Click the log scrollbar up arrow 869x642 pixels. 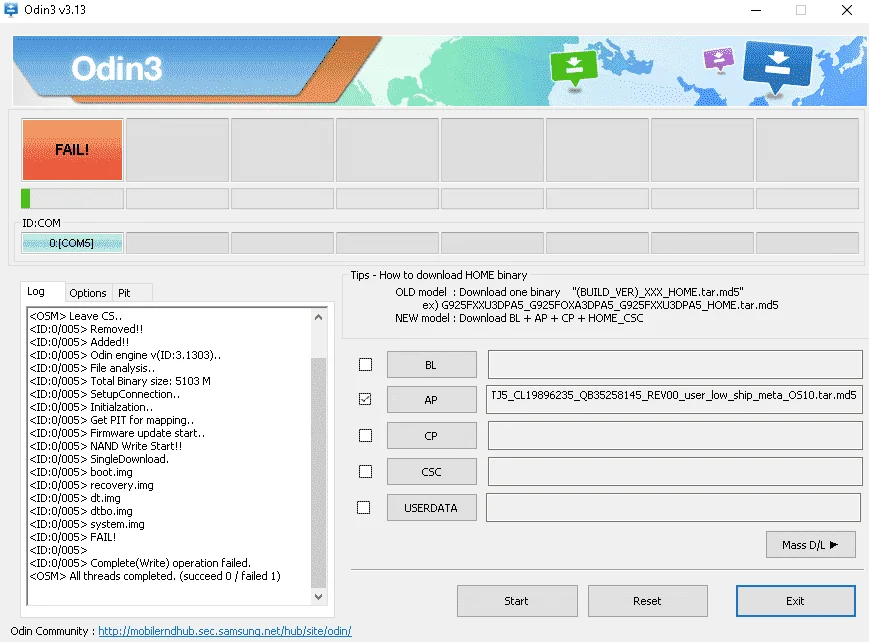(318, 317)
